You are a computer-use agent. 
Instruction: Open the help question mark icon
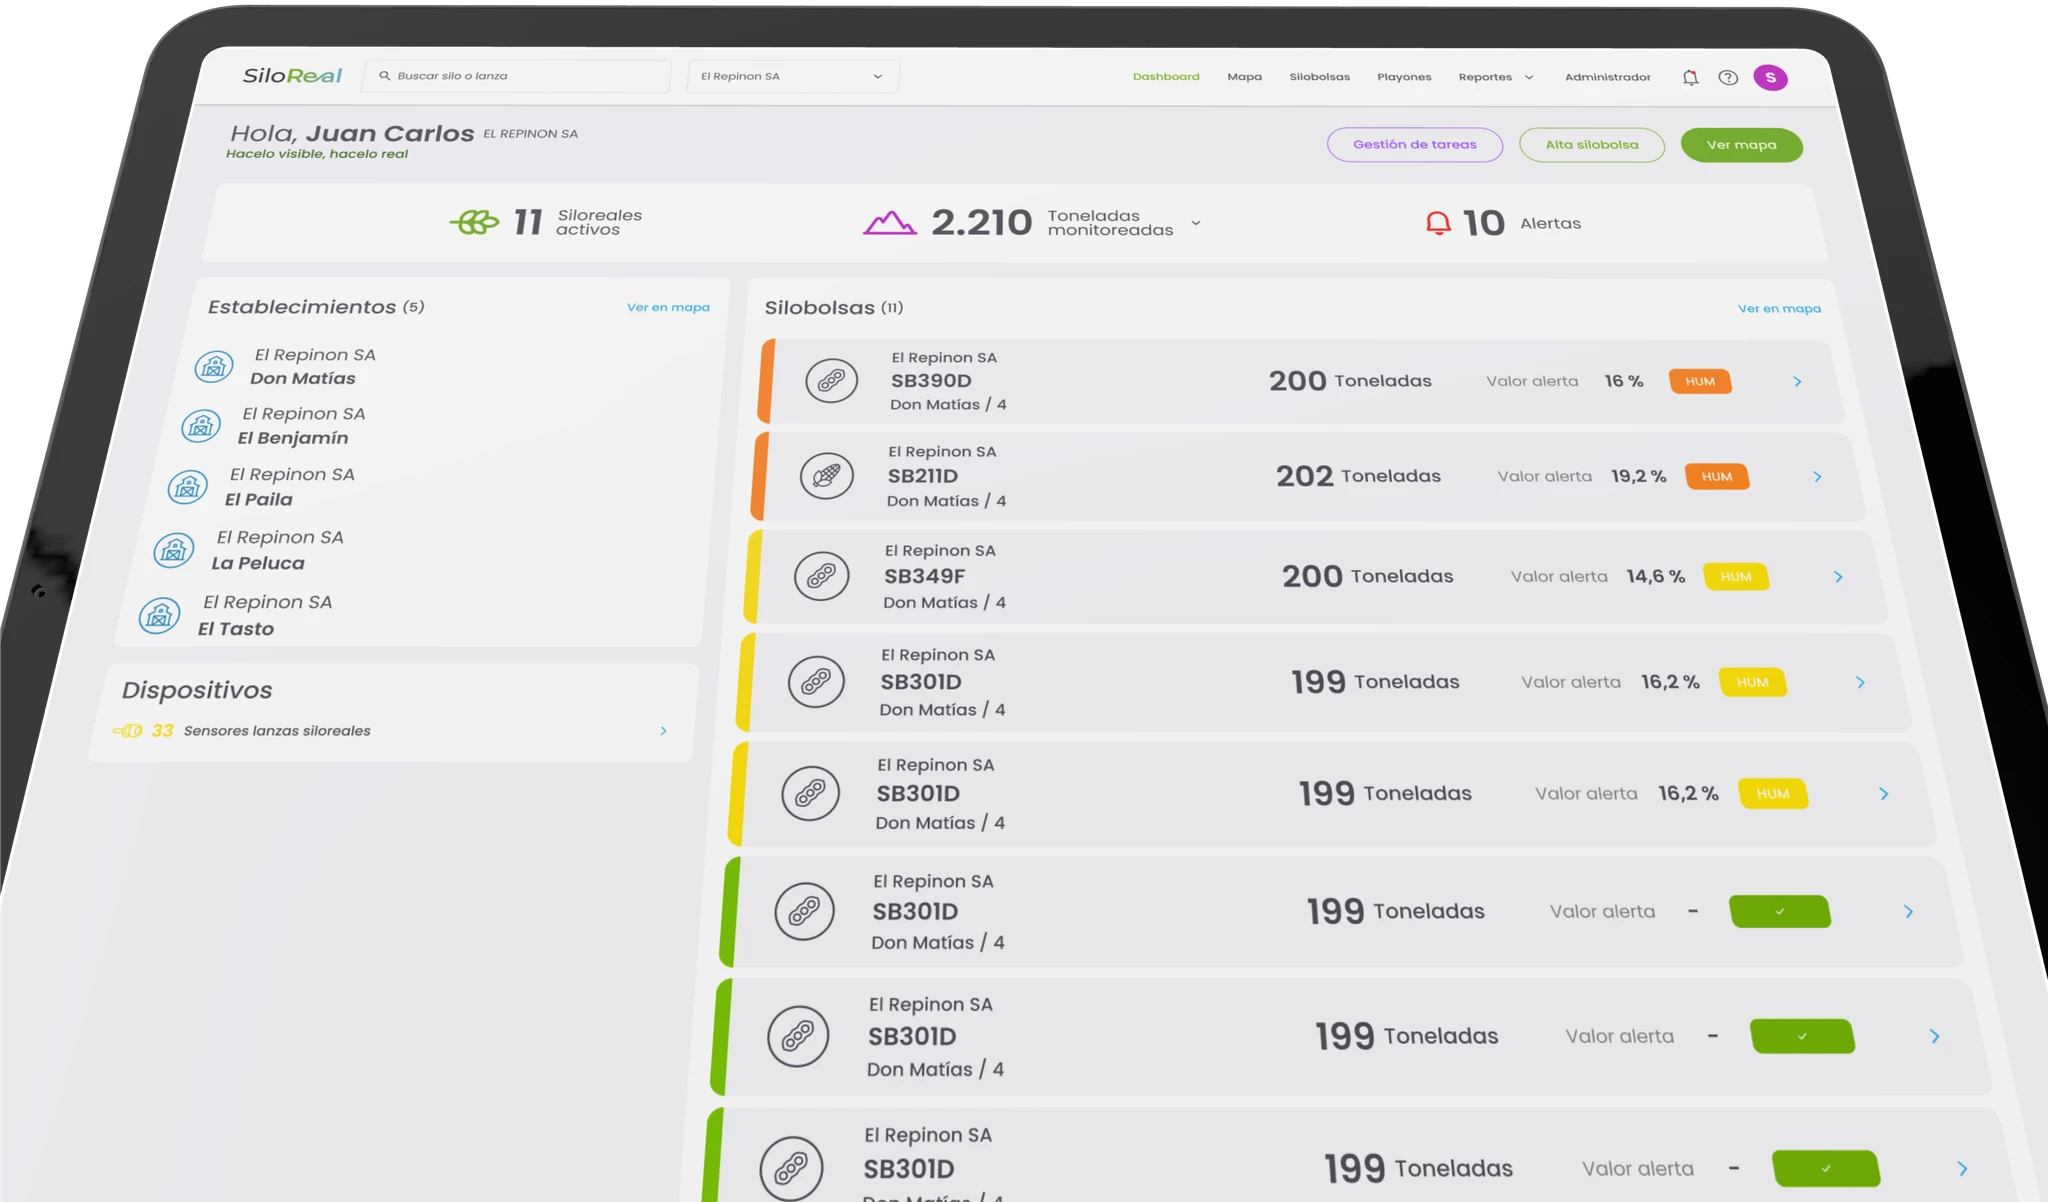click(x=1728, y=77)
